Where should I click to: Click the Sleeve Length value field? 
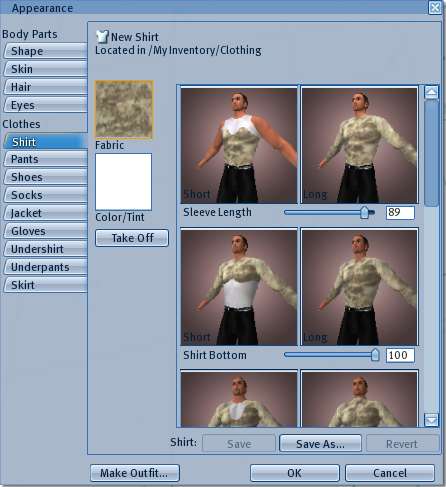[x=400, y=212]
